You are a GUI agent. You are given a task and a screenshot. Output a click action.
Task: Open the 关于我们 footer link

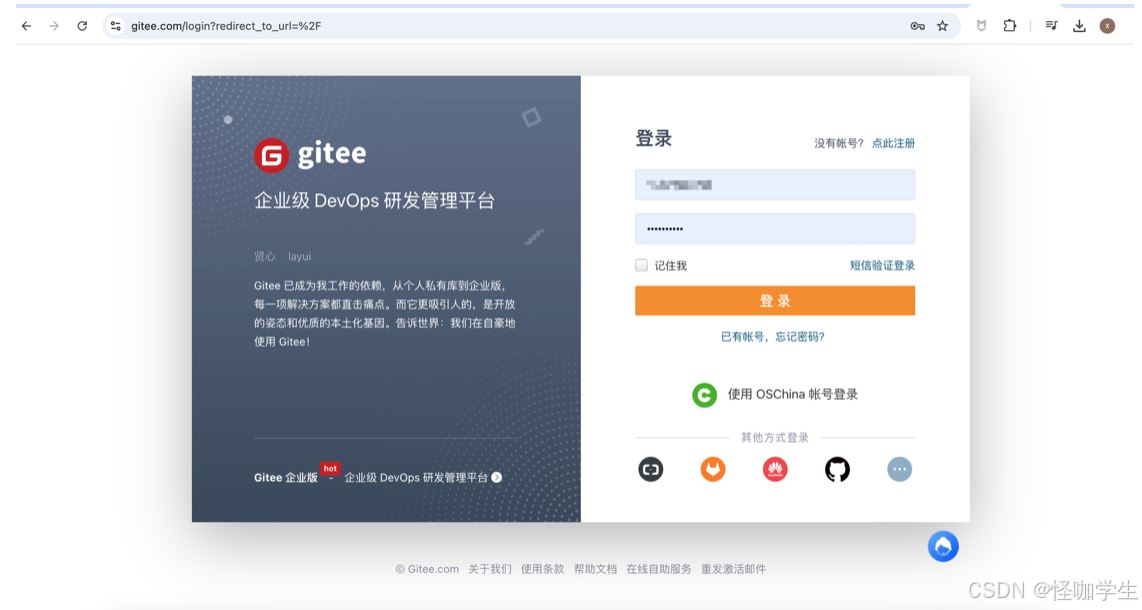489,569
